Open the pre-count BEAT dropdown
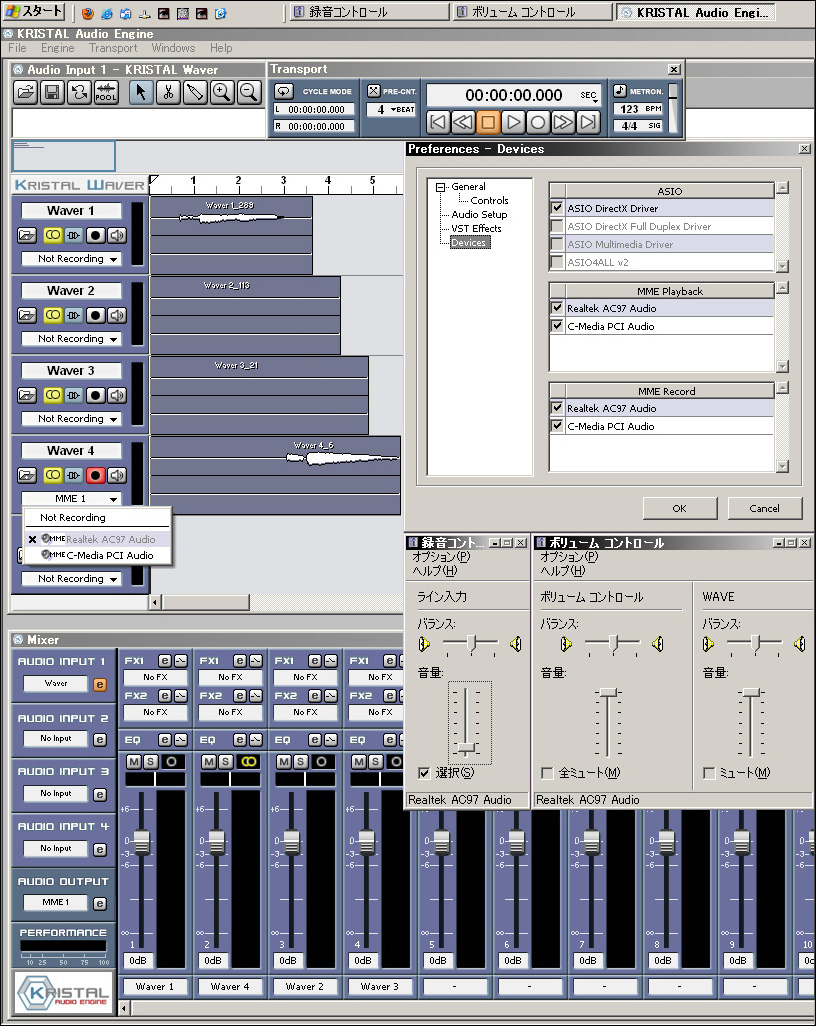The height and width of the screenshot is (1026, 816). click(x=394, y=110)
